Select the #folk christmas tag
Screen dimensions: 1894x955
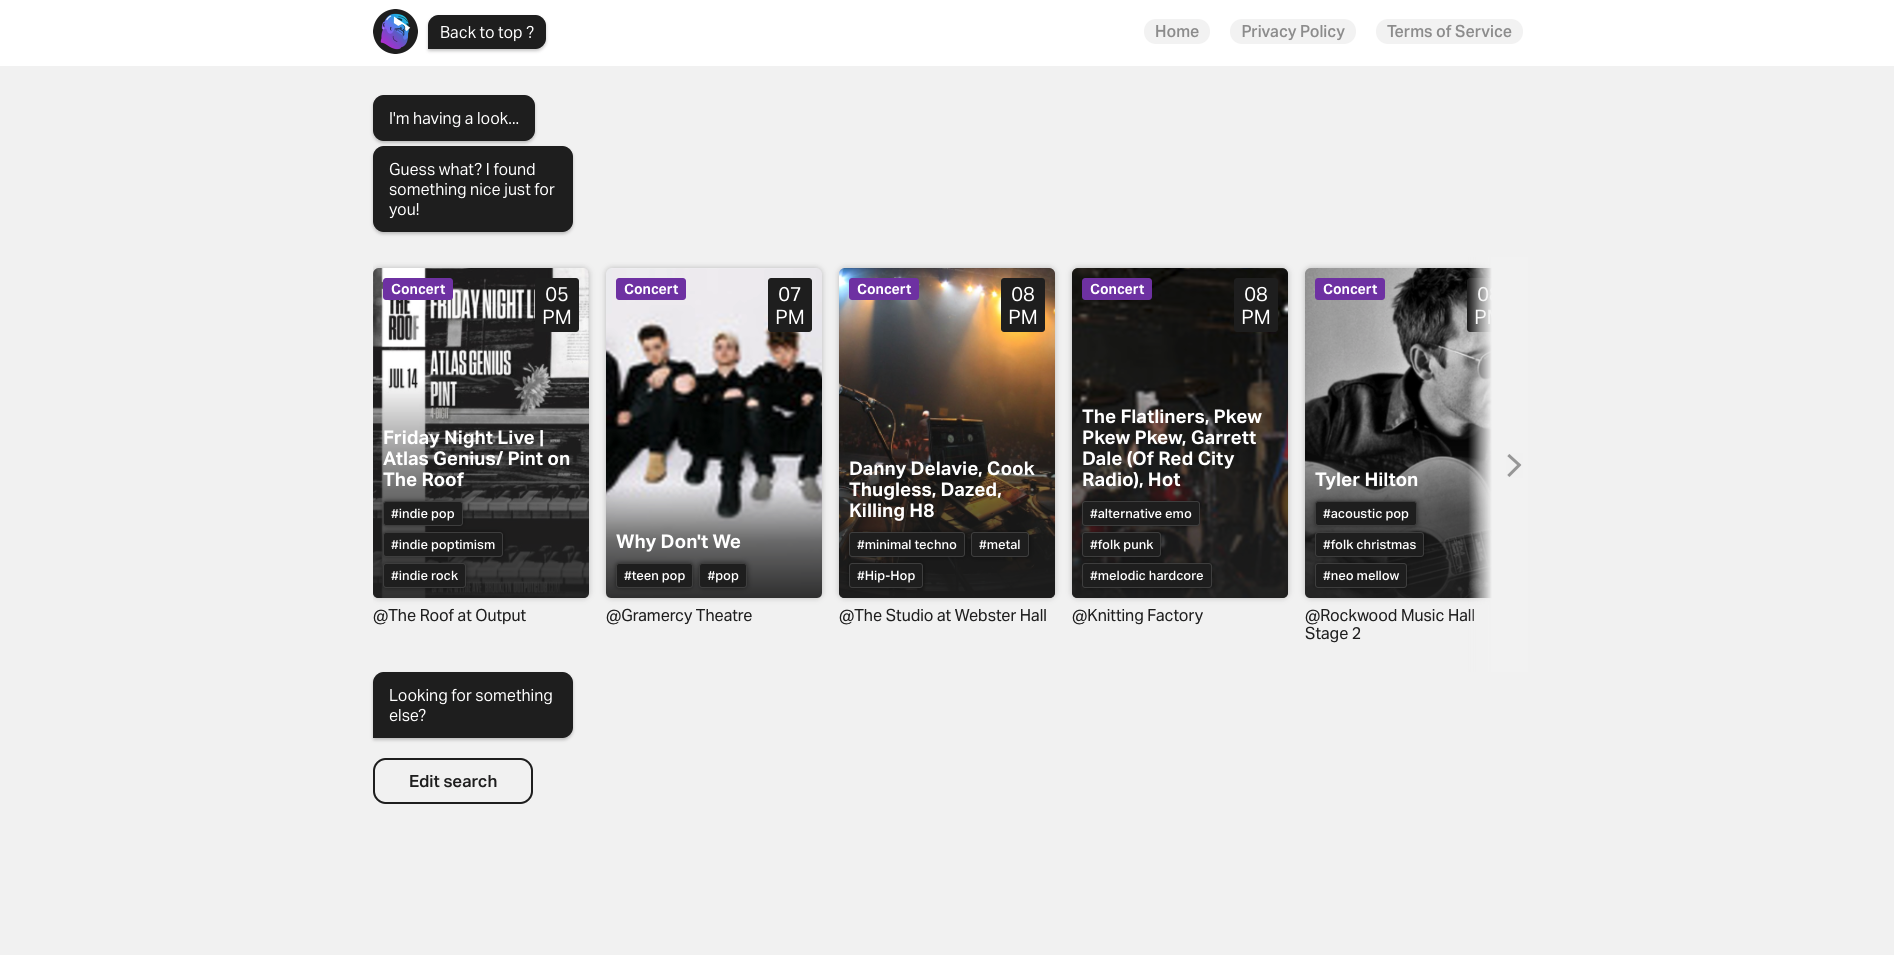[x=1370, y=545]
